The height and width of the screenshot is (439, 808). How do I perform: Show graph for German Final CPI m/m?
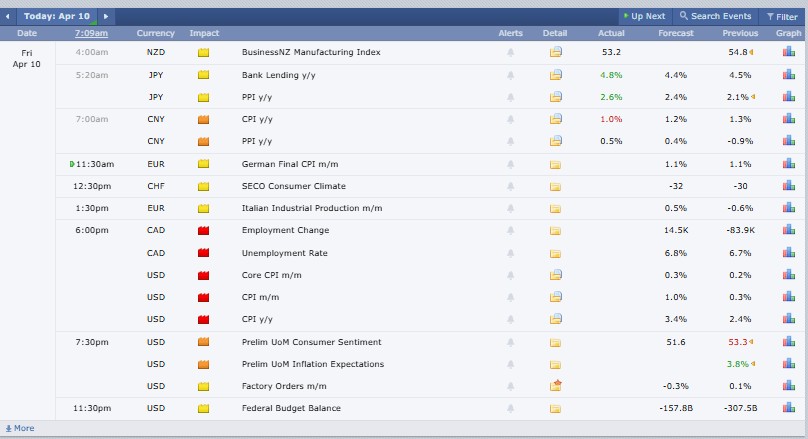coord(788,164)
